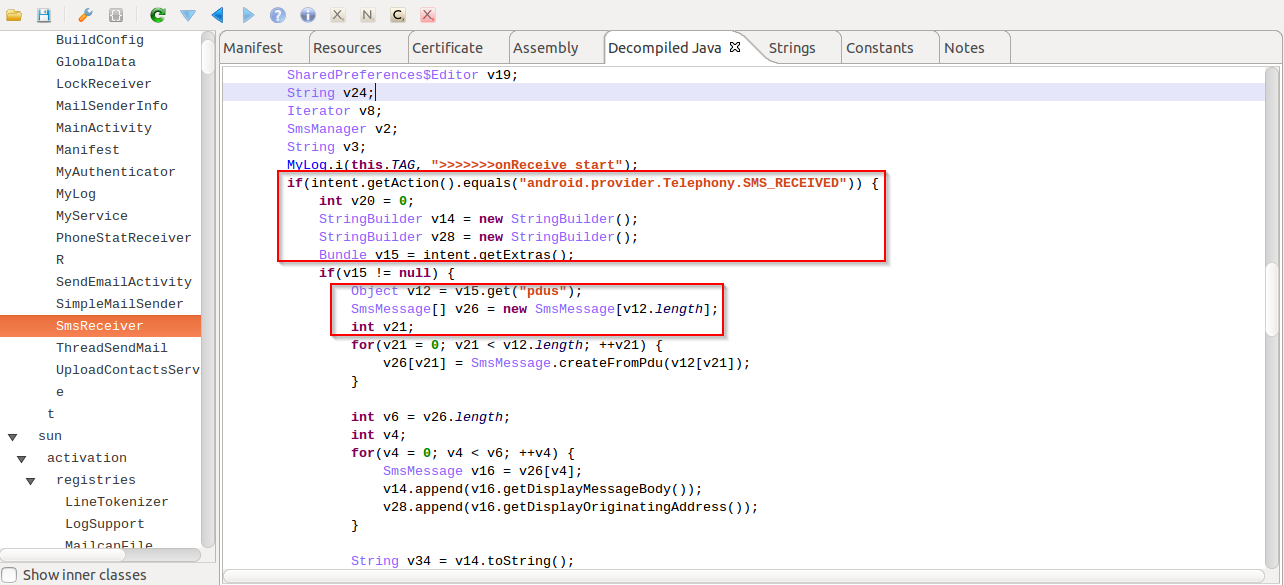This screenshot has height=585, width=1284.
Task: Click the class tree horizontal scrollbar
Action: click(100, 554)
